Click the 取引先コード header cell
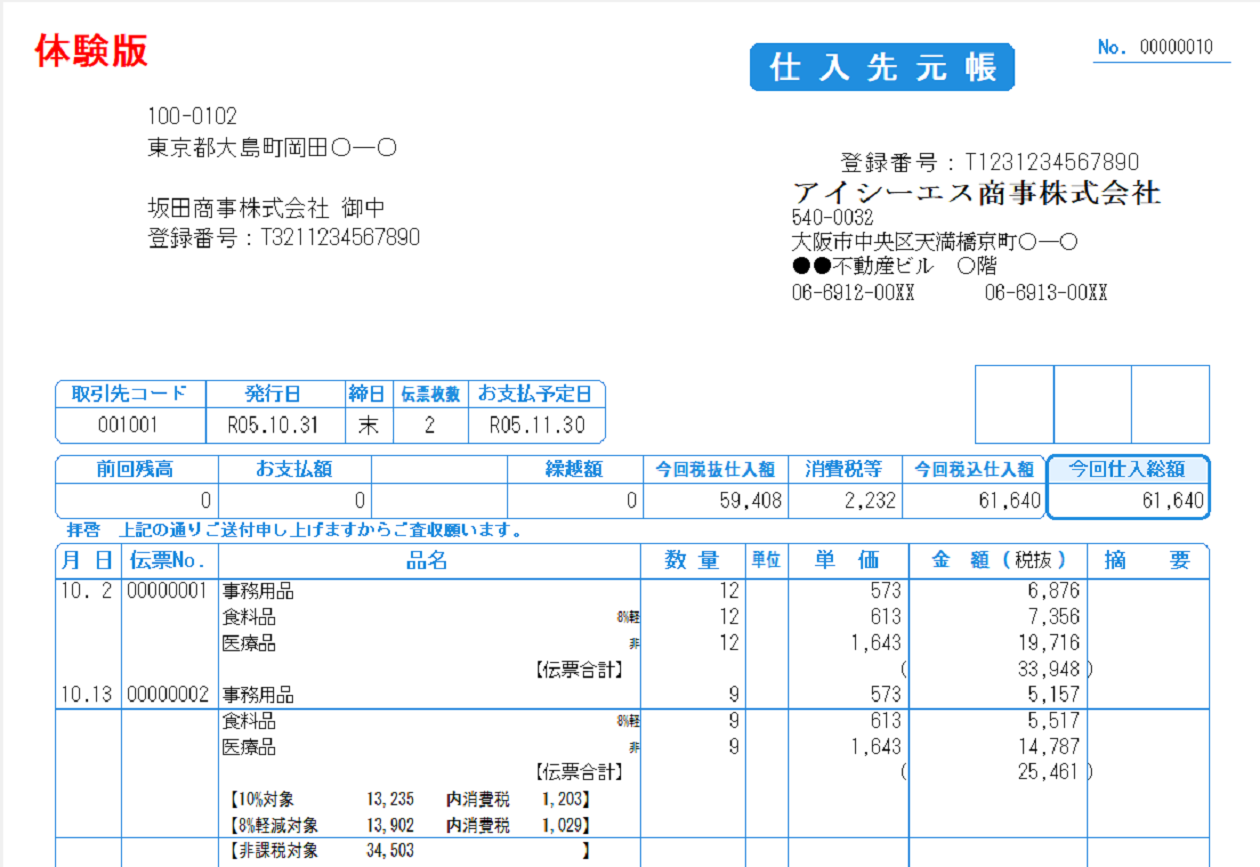This screenshot has width=1260, height=867. pos(130,394)
